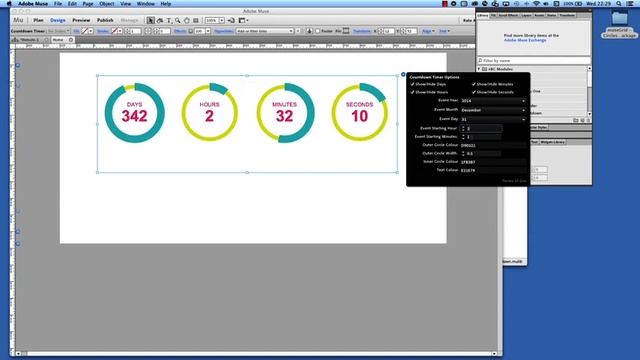Screen dimensions: 640x360
Task: Close the Home page tab
Action: 71,40
